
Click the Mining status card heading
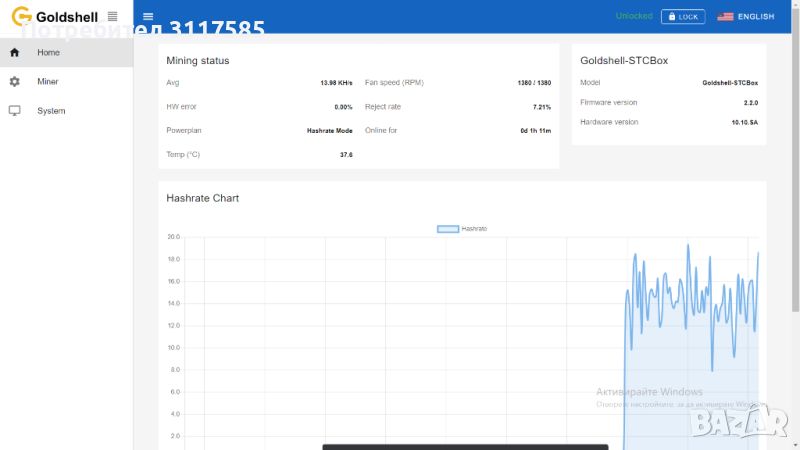pos(198,61)
